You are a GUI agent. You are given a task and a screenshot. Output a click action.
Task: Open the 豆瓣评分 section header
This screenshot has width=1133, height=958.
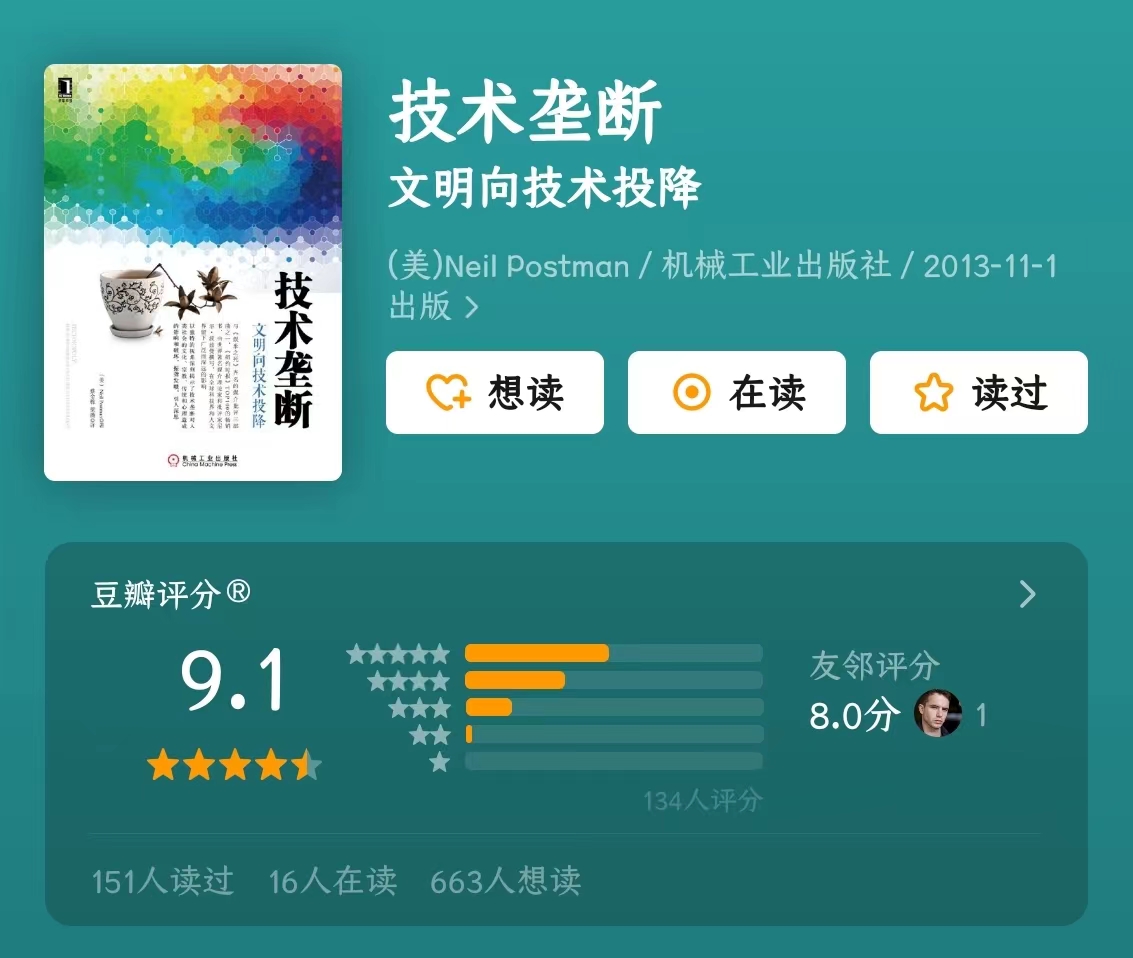[x=171, y=594]
